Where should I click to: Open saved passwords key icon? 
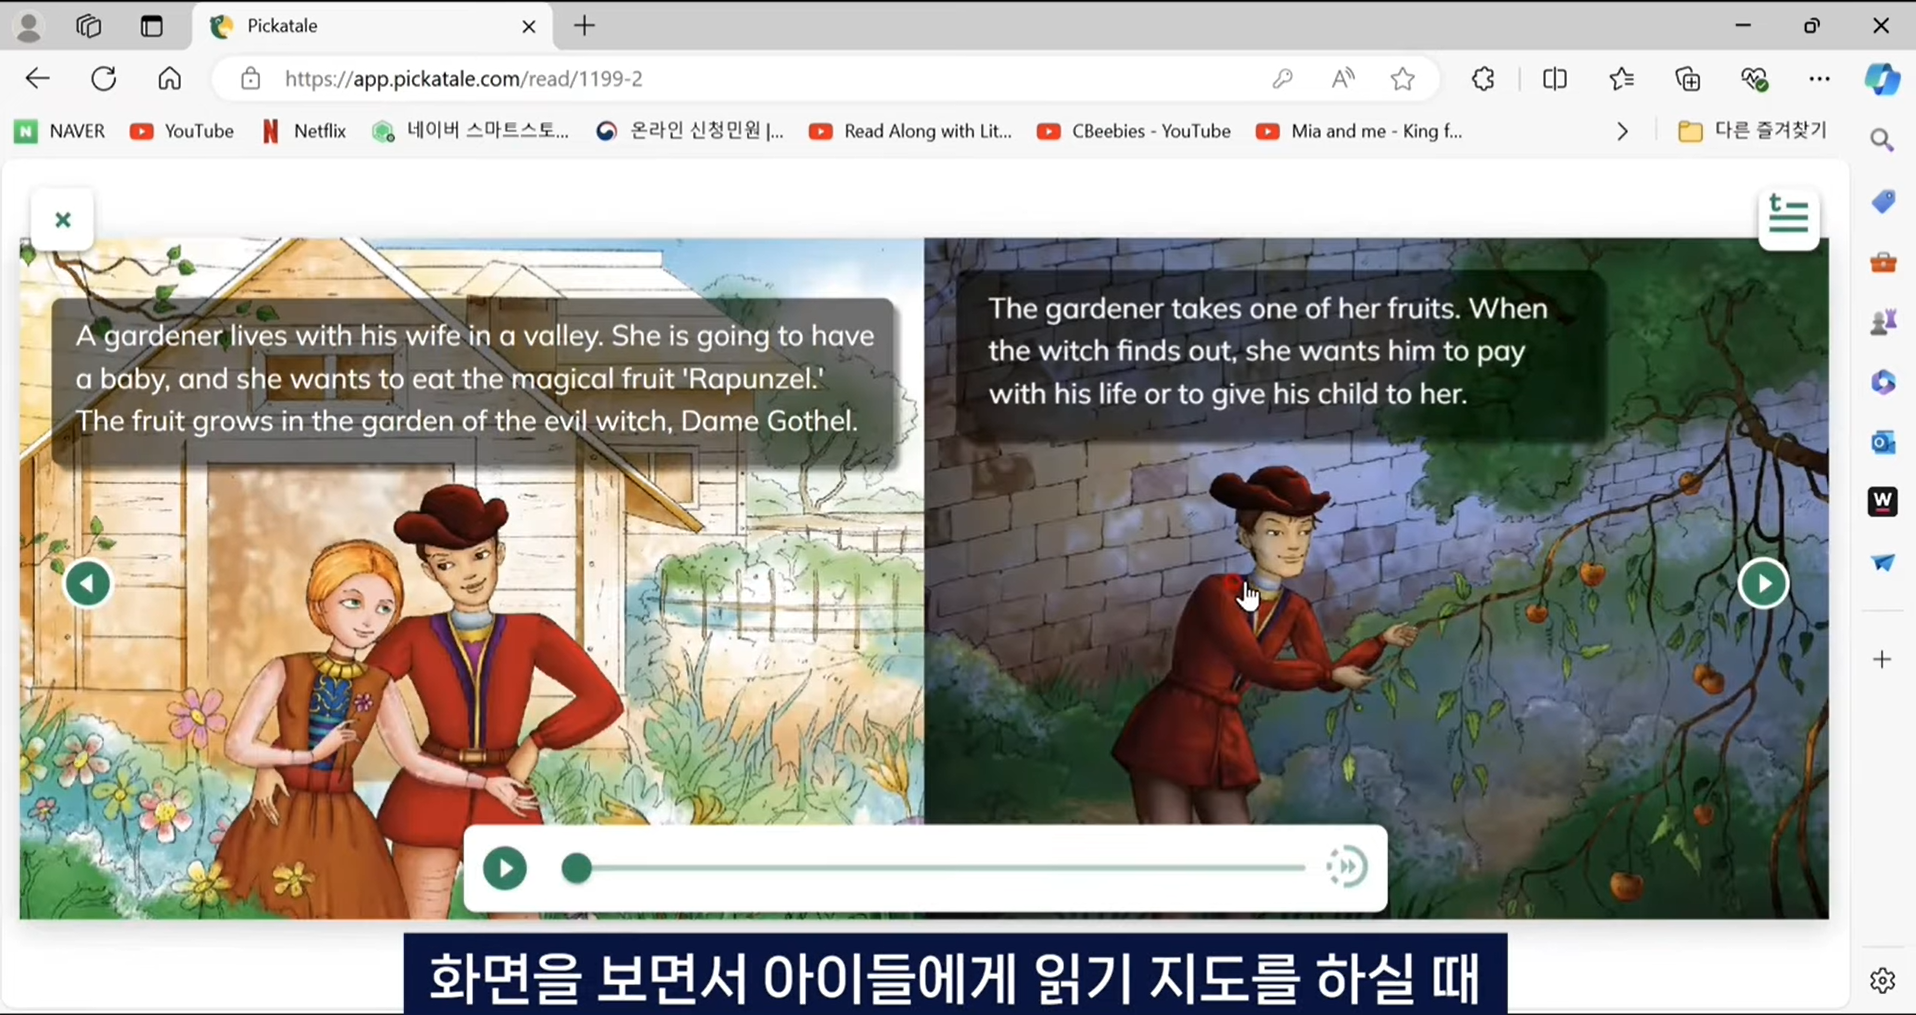[1282, 79]
